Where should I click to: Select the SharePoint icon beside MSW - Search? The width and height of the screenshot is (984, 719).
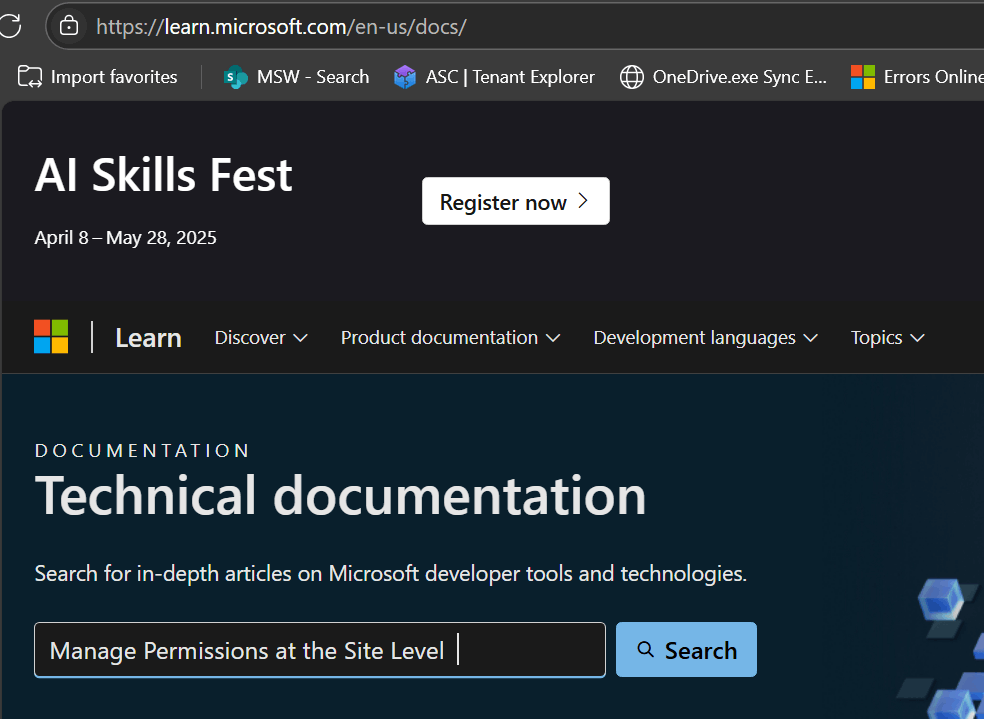coord(235,77)
